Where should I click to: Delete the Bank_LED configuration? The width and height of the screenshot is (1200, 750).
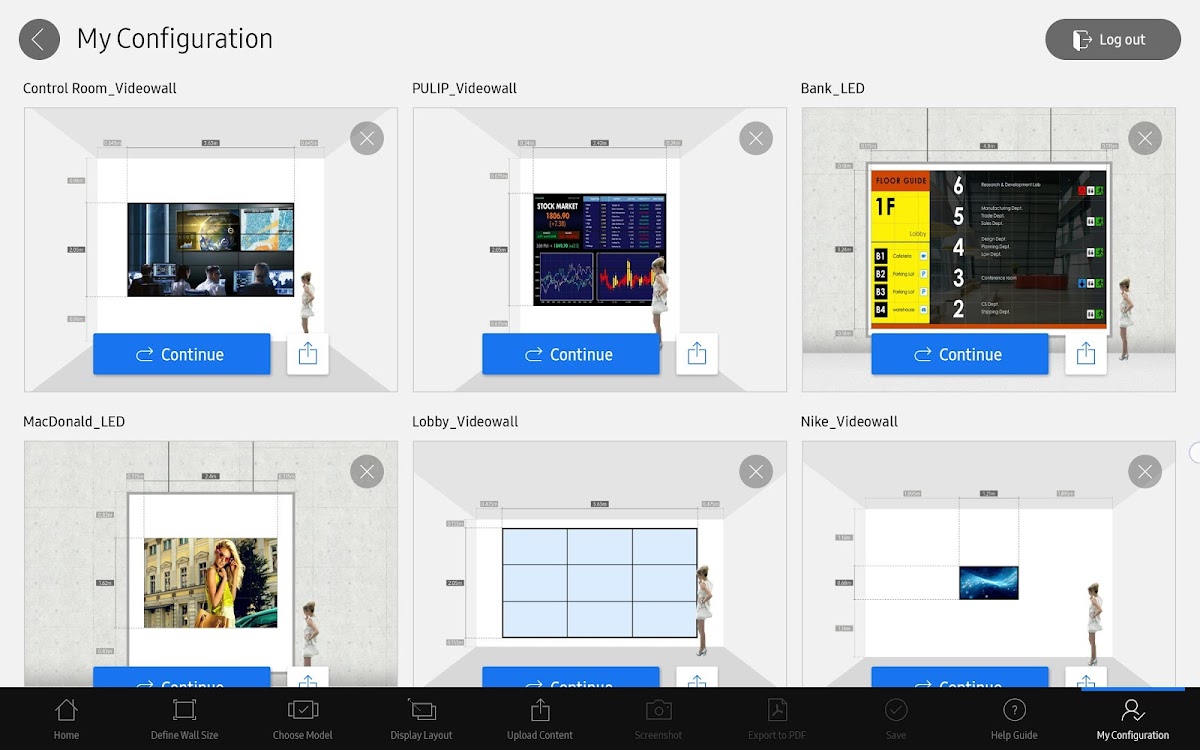[x=1144, y=138]
